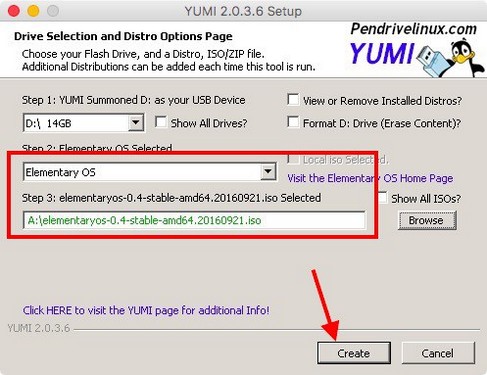Expand the Elementary OS distro dropdown
Image resolution: width=487 pixels, height=375 pixels.
click(150, 172)
